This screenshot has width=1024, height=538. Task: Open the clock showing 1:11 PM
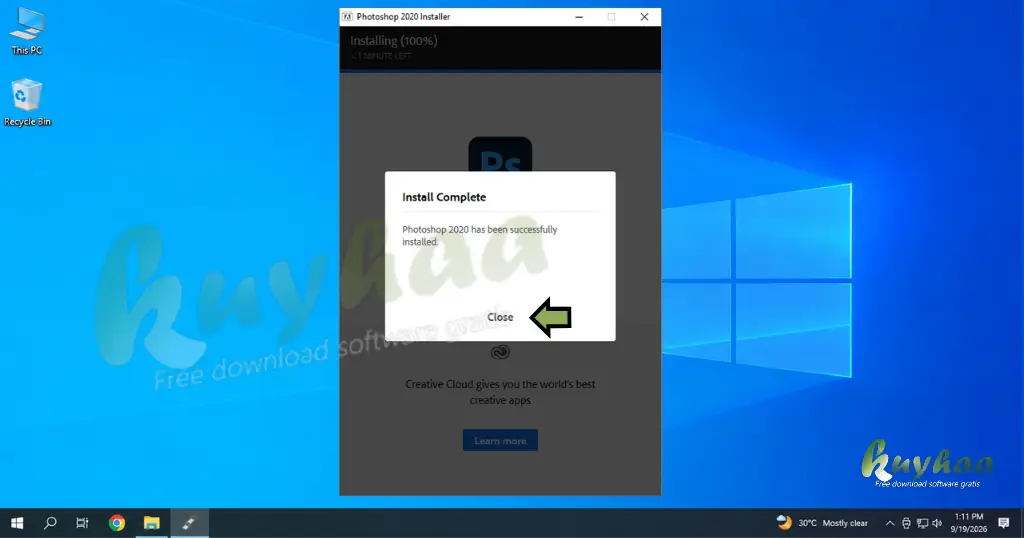968,523
